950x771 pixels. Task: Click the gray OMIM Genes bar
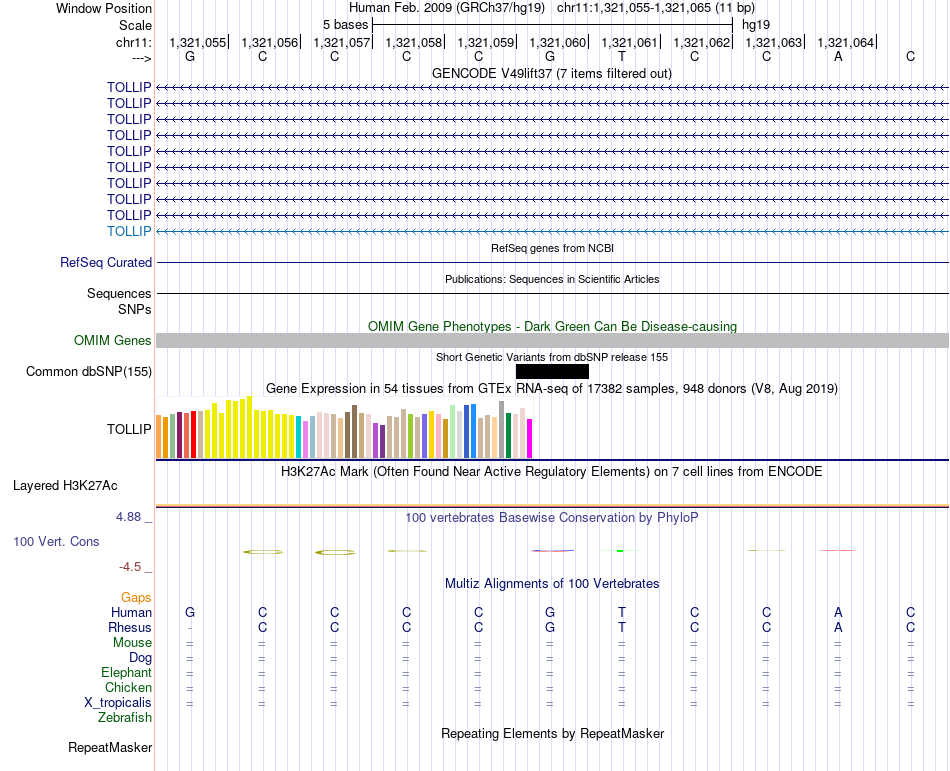pyautogui.click(x=552, y=340)
